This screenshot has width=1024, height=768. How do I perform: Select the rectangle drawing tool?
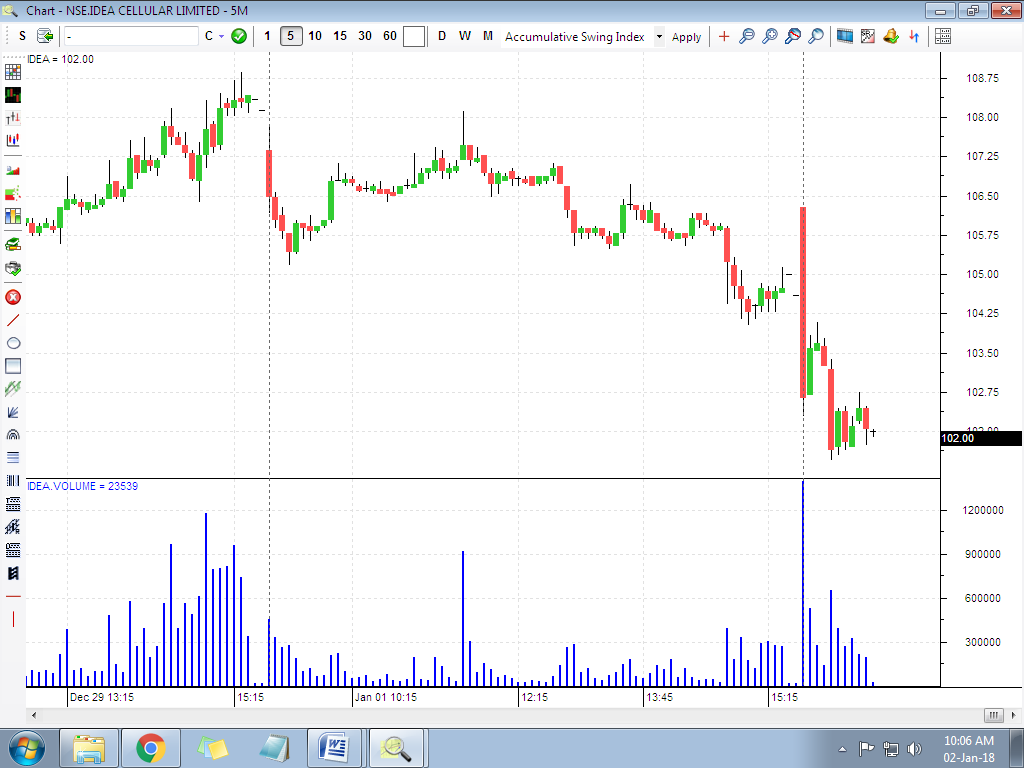point(12,366)
